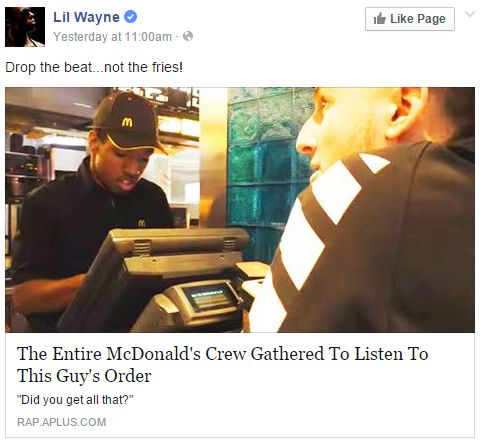The height and width of the screenshot is (443, 487).
Task: Click the small McDonald's logo on the shirt
Action: pyautogui.click(x=142, y=223)
